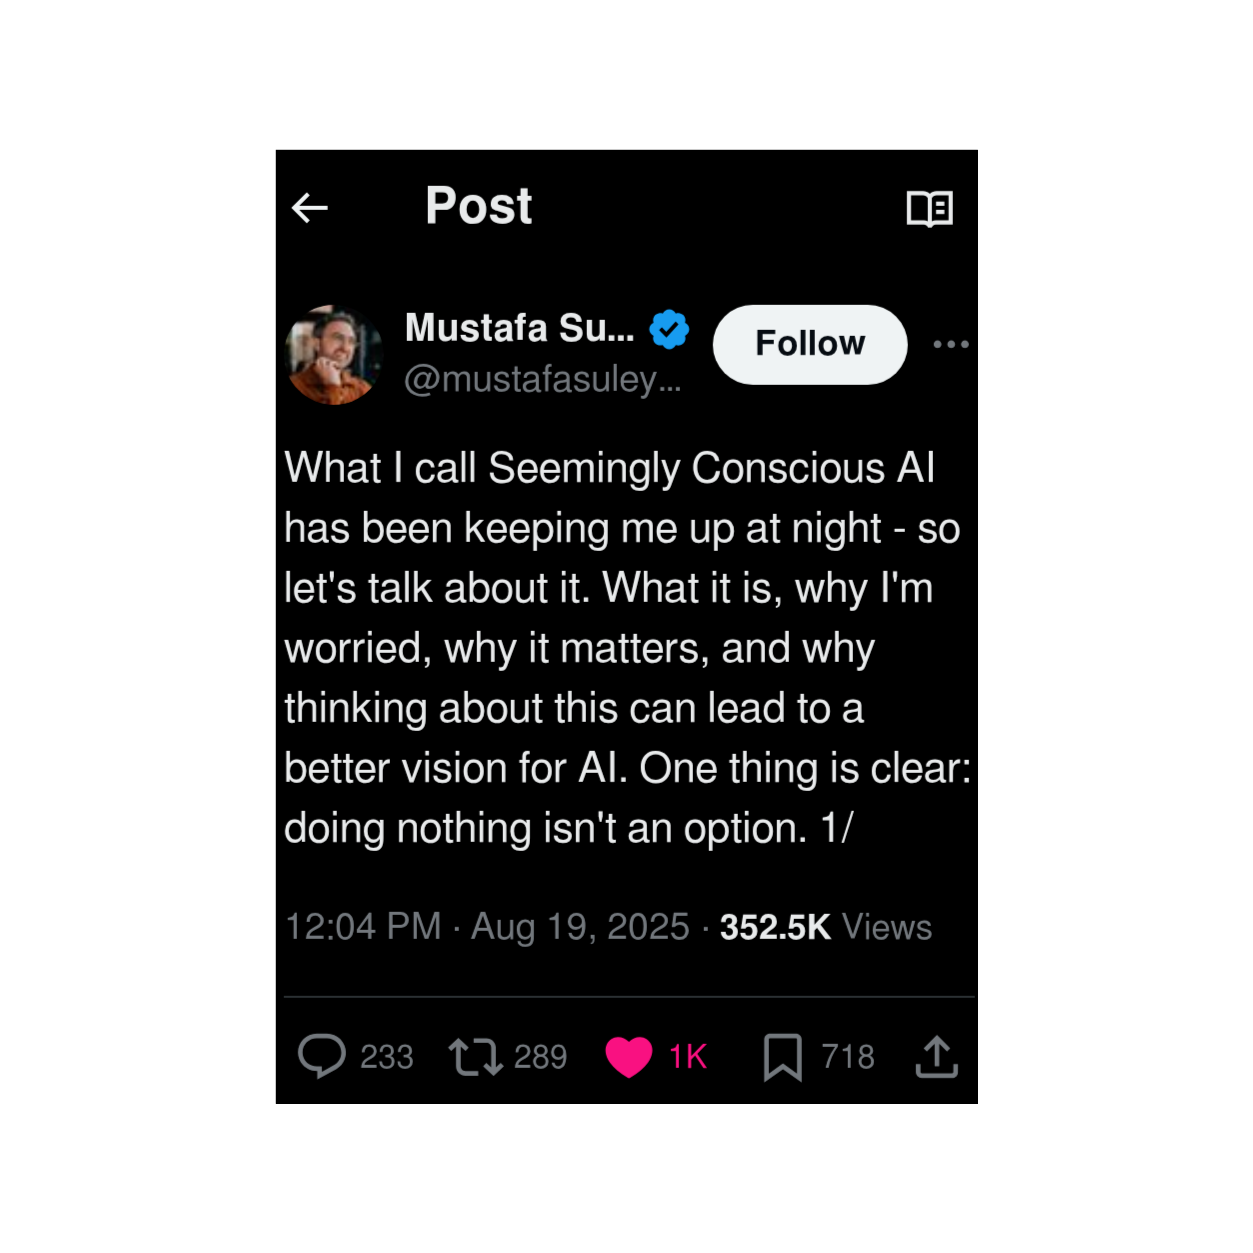Click the 12:04 PM Aug 19 timestamp
Image resolution: width=1253 pixels, height=1253 pixels.
pyautogui.click(x=487, y=927)
